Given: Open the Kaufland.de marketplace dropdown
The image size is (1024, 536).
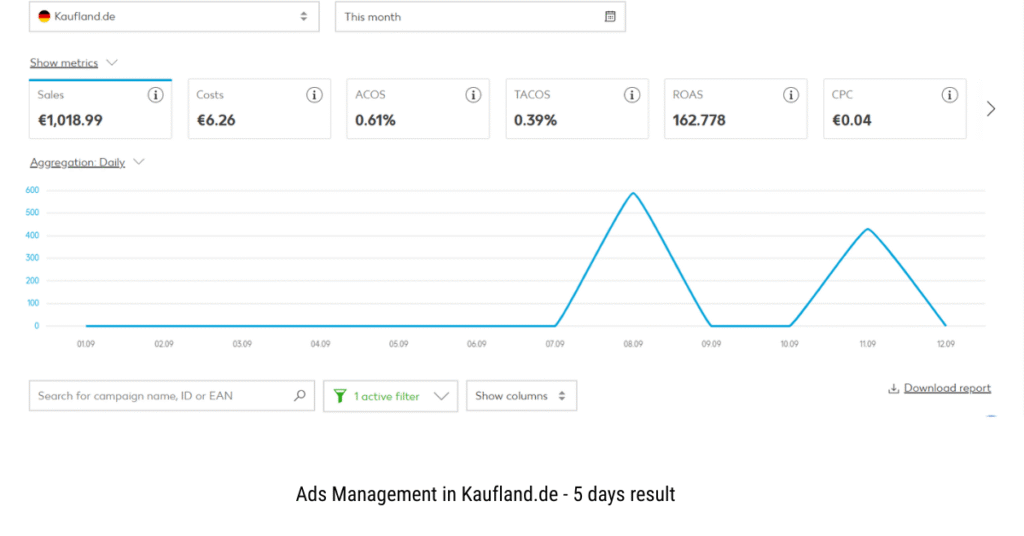Looking at the screenshot, I should click(x=174, y=17).
